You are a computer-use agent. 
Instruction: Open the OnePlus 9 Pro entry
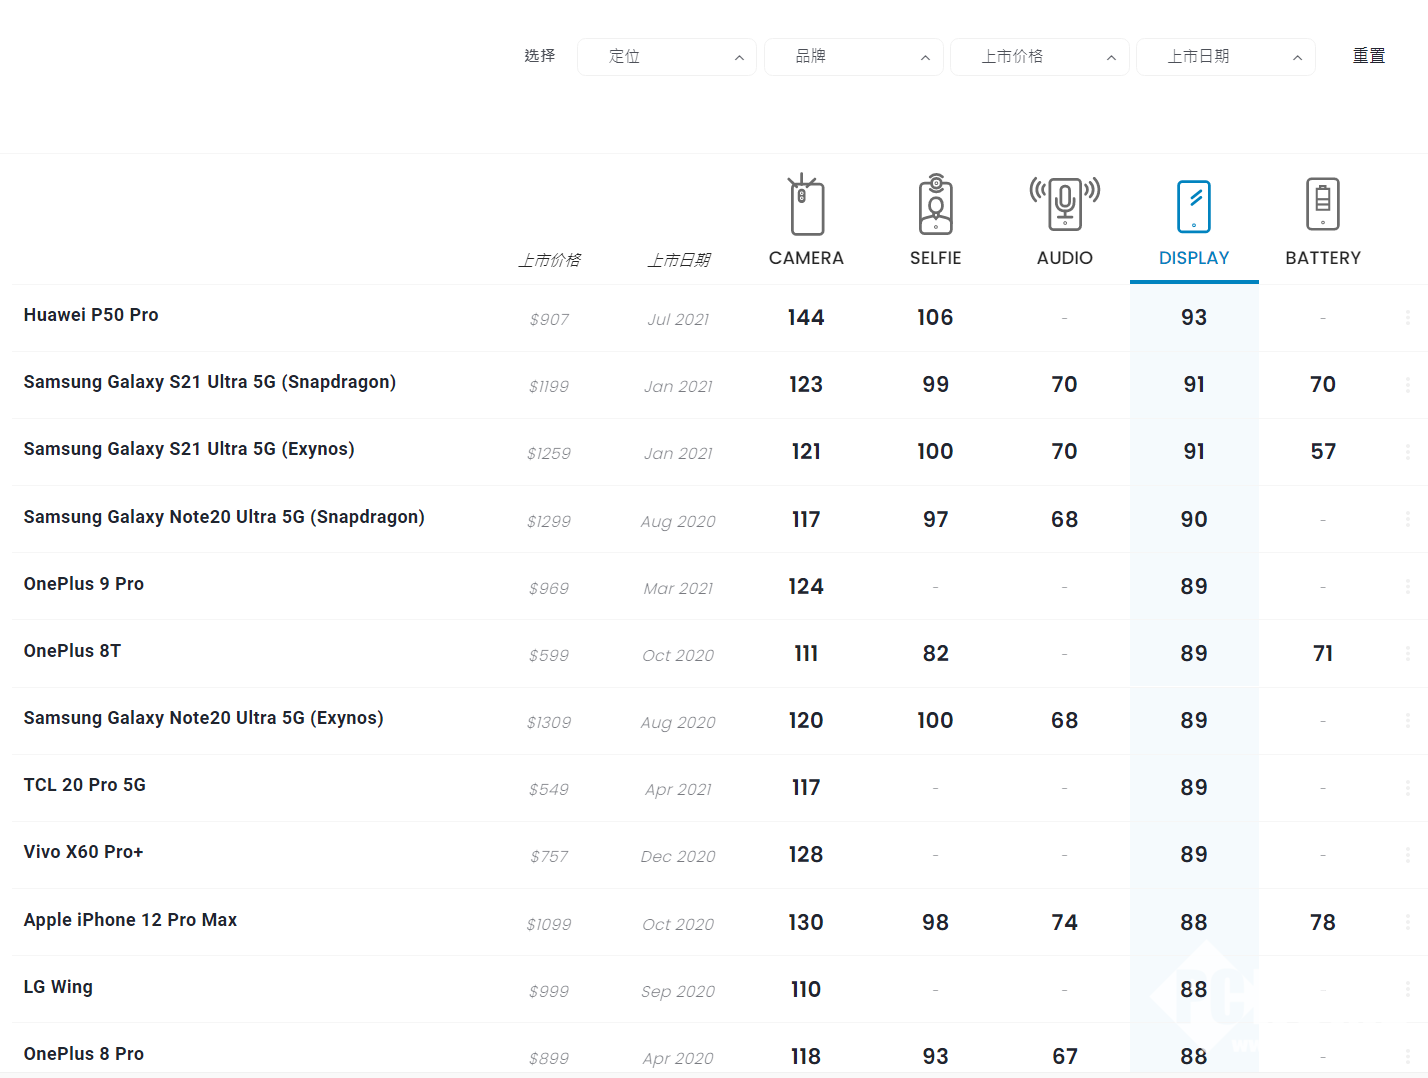point(84,584)
